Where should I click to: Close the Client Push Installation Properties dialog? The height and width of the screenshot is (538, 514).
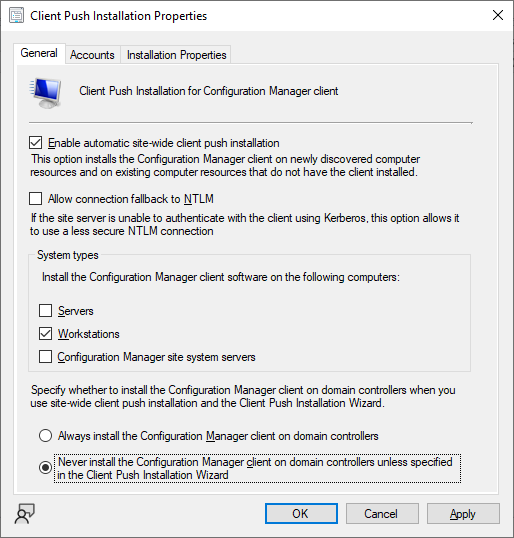point(498,15)
